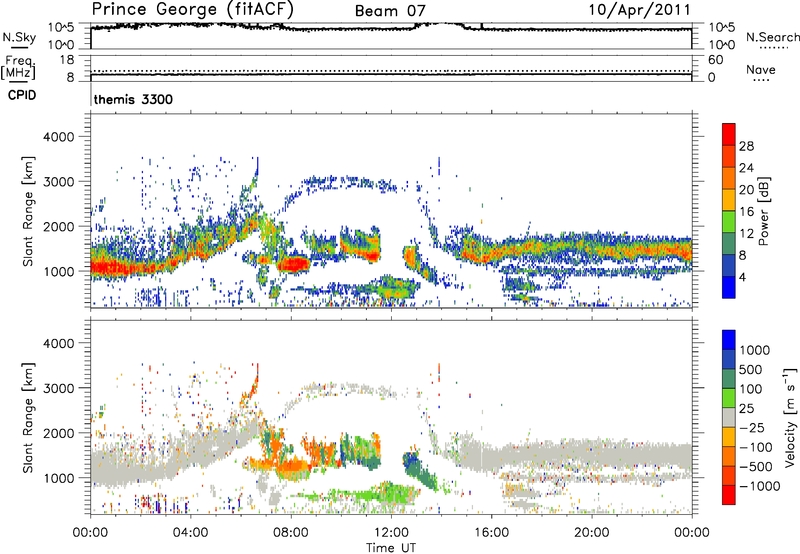Image resolution: width=800 pixels, height=554 pixels.
Task: Click the N.Sky legend label
Action: 19,37
